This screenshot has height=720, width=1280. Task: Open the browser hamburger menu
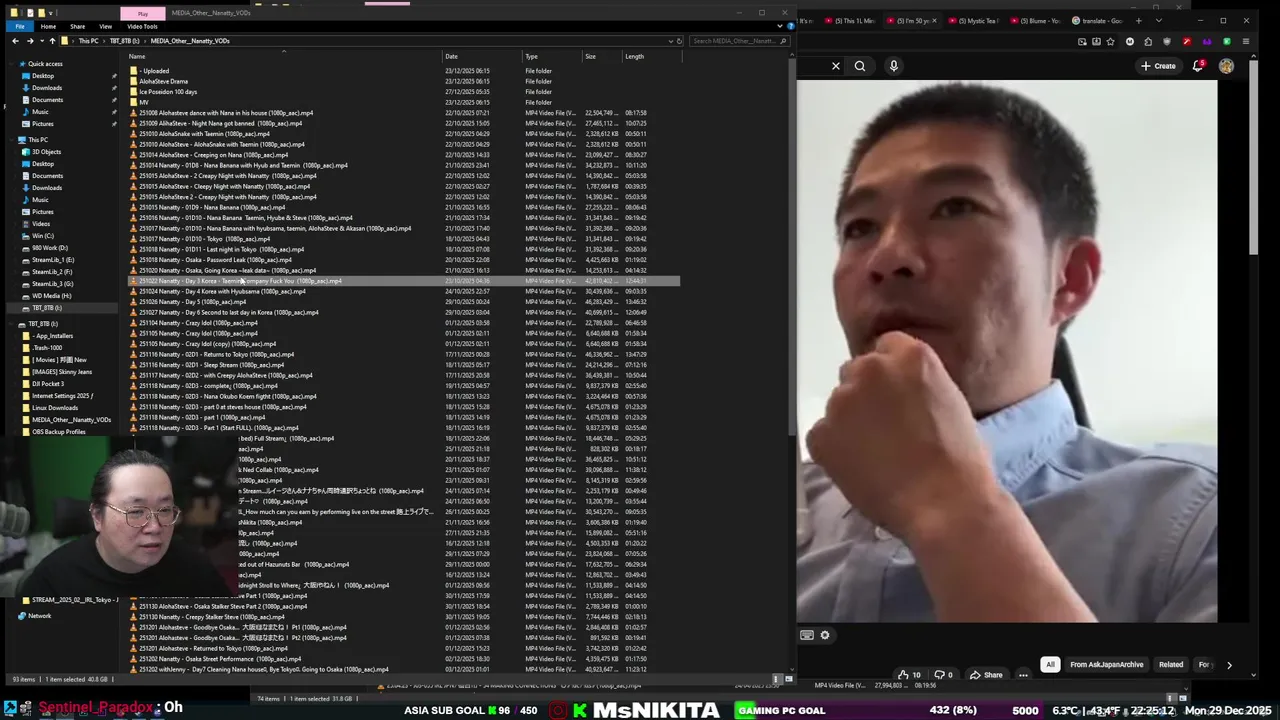(1245, 42)
